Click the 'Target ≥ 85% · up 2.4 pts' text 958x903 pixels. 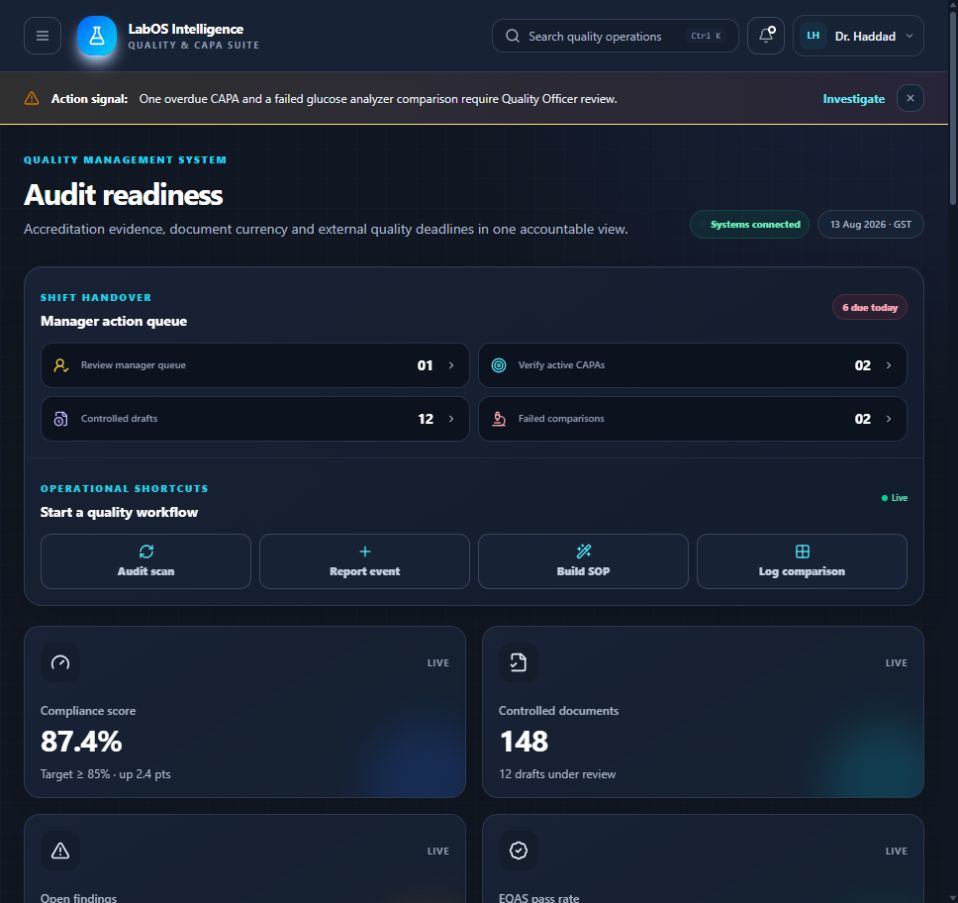(x=106, y=774)
